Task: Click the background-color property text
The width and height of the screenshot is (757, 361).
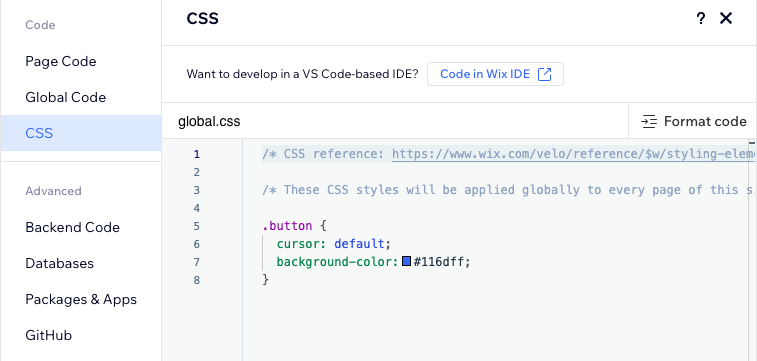Action: pyautogui.click(x=336, y=262)
